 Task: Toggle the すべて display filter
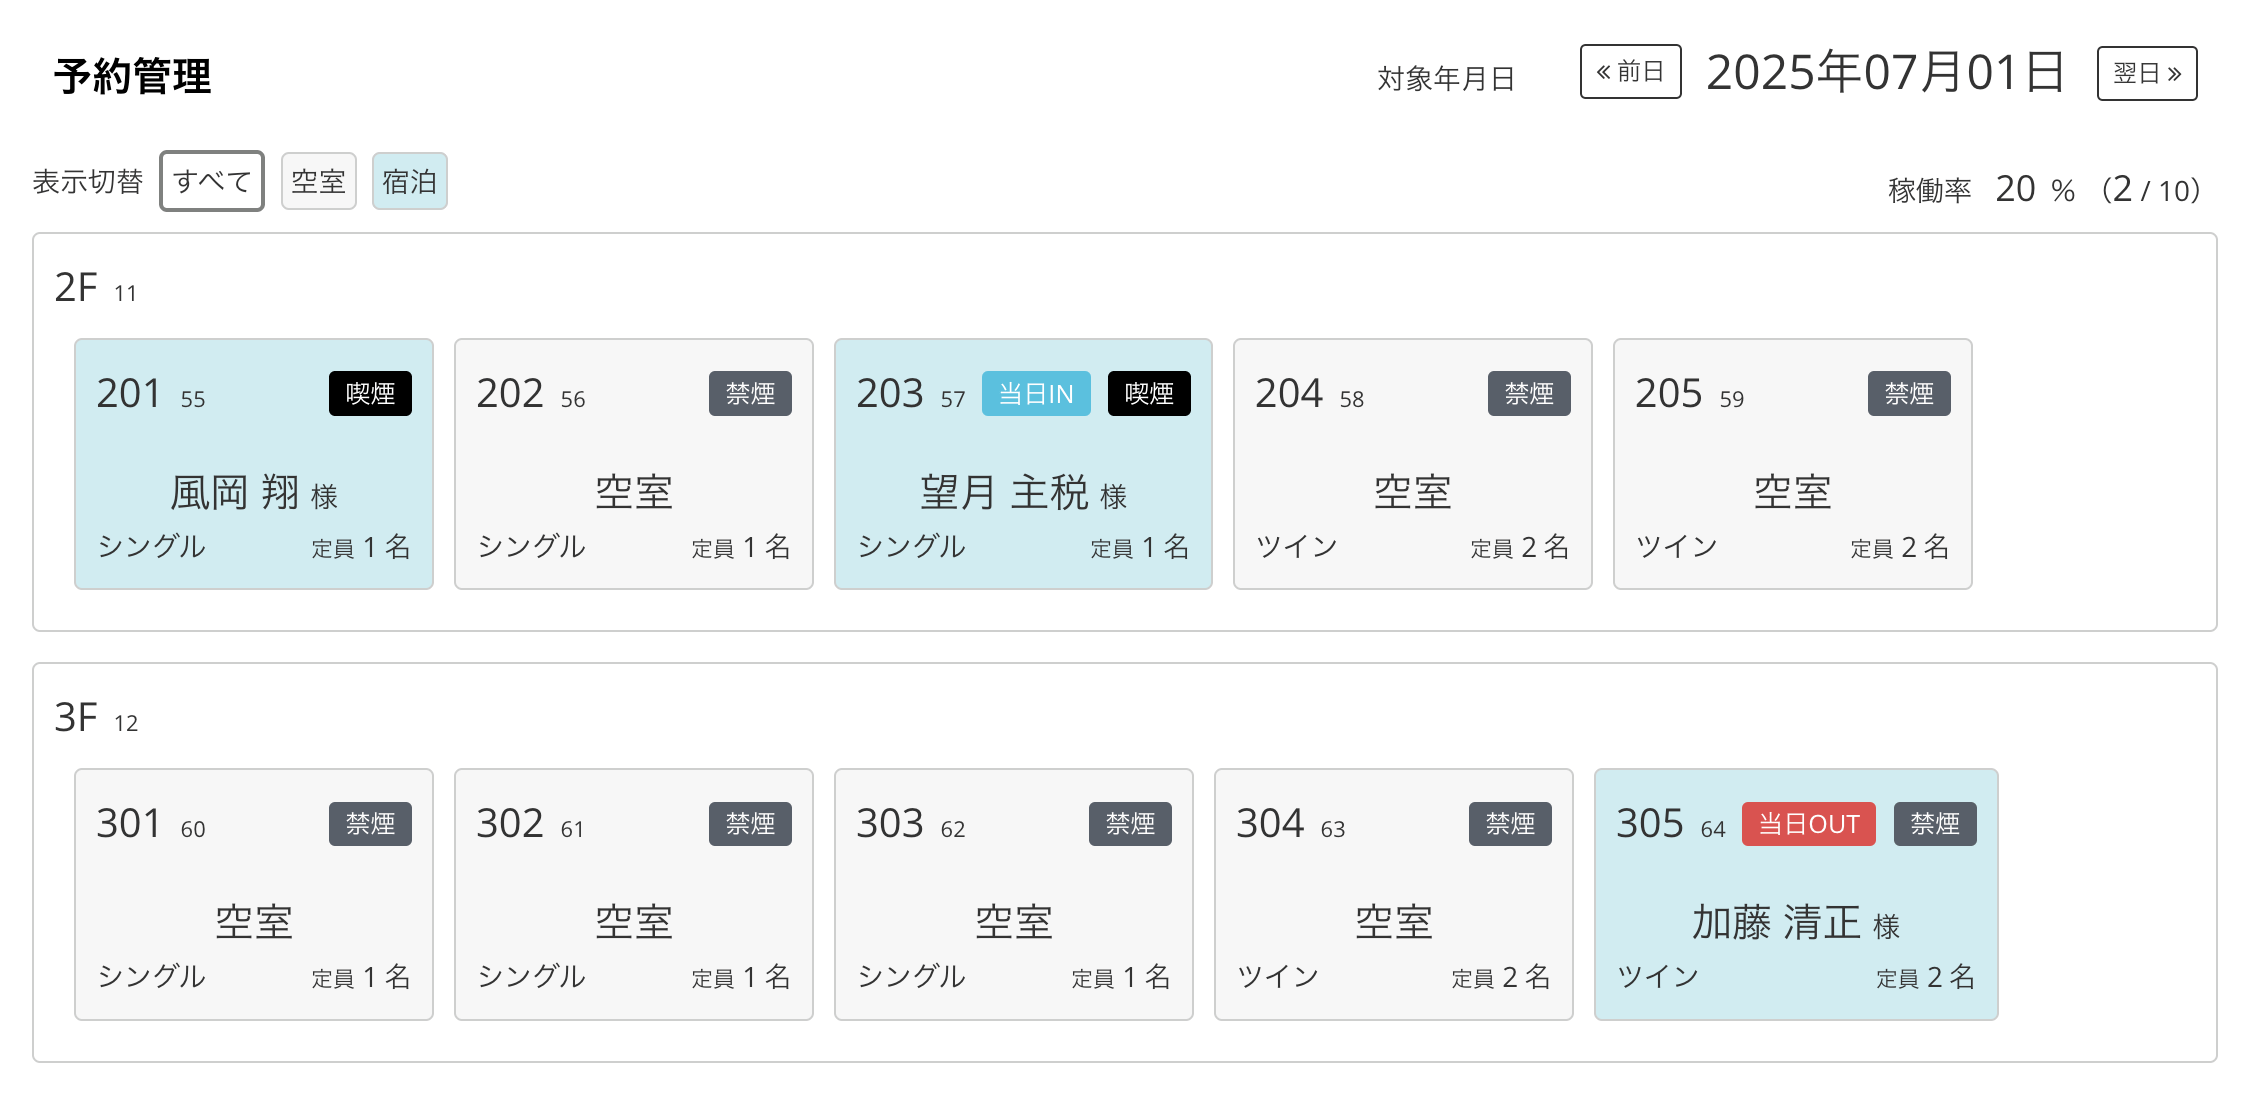(x=212, y=182)
